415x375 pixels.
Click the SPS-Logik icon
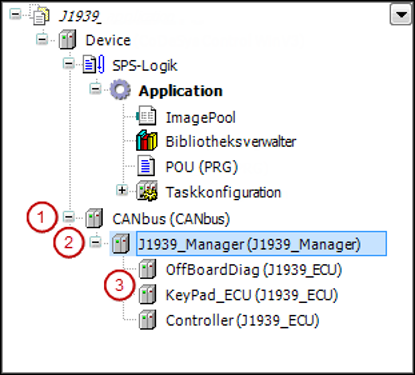[x=94, y=65]
